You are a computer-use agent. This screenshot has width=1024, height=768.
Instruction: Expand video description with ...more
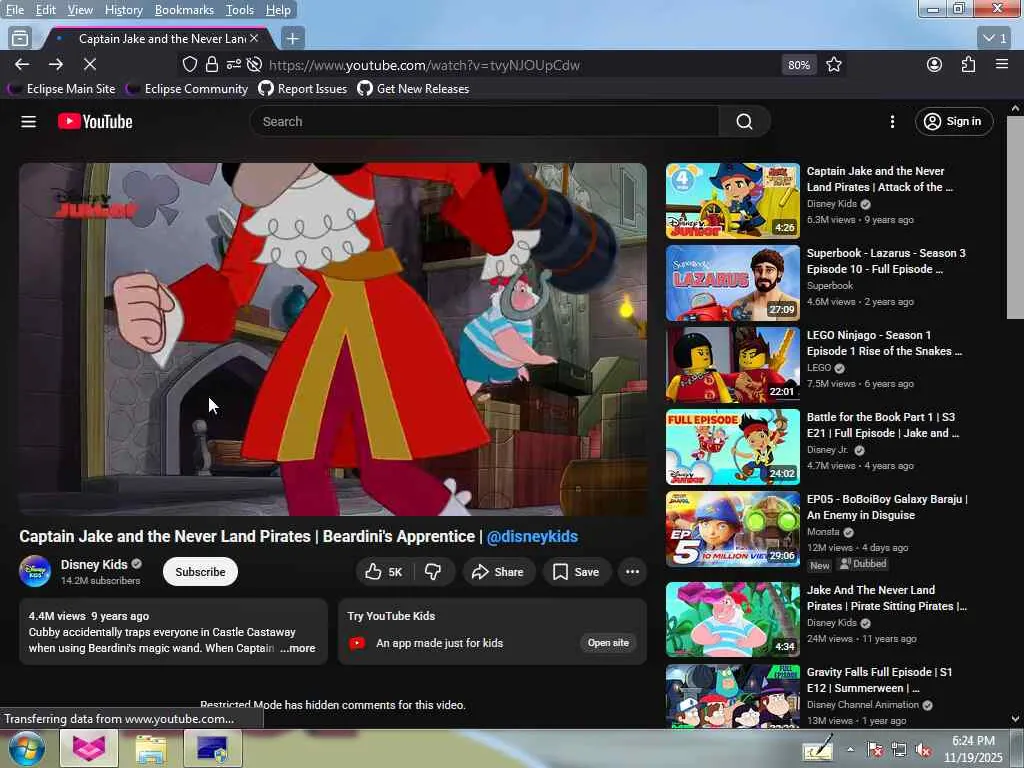click(x=298, y=648)
